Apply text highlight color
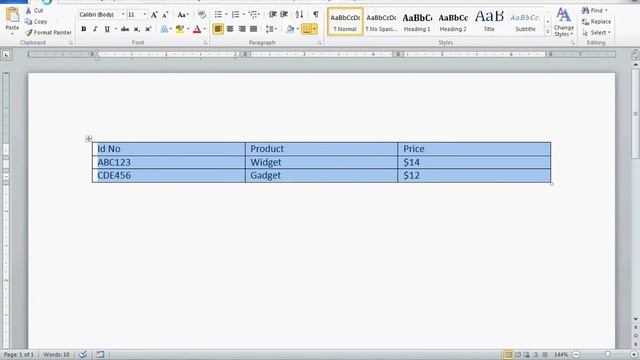Screen dimensions: 640x360 [180, 29]
